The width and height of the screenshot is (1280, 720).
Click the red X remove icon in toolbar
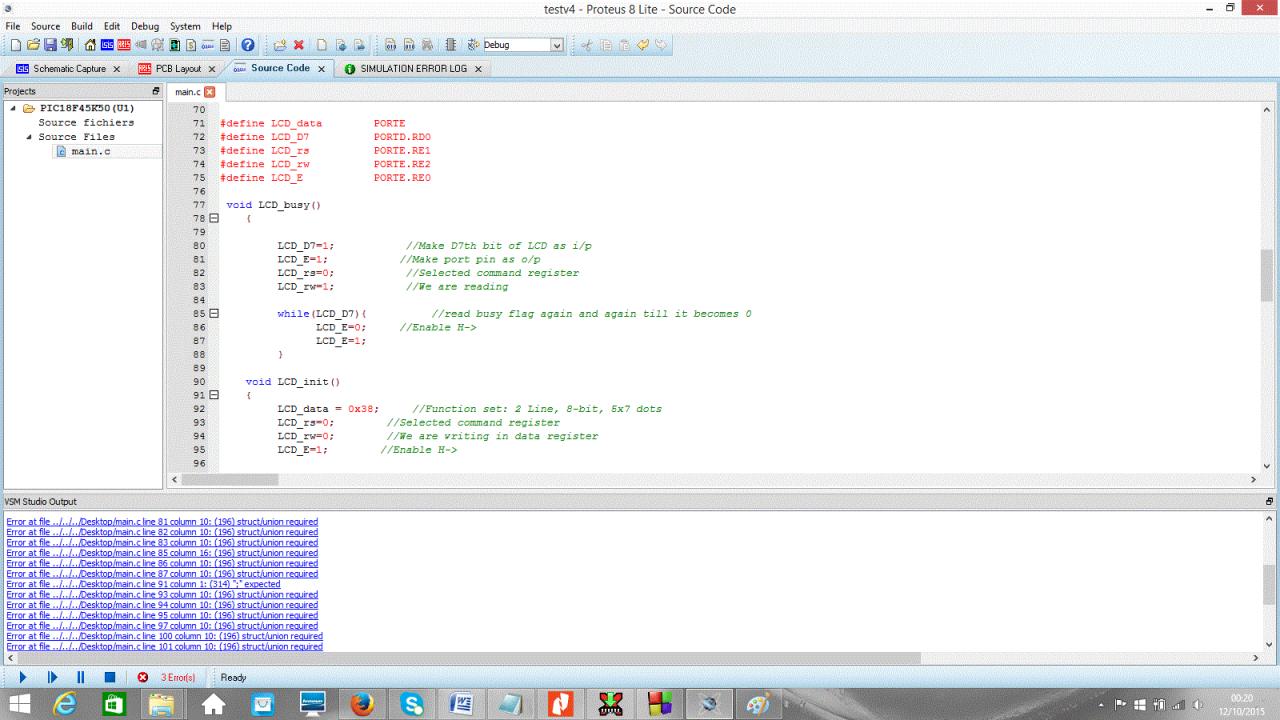[298, 45]
